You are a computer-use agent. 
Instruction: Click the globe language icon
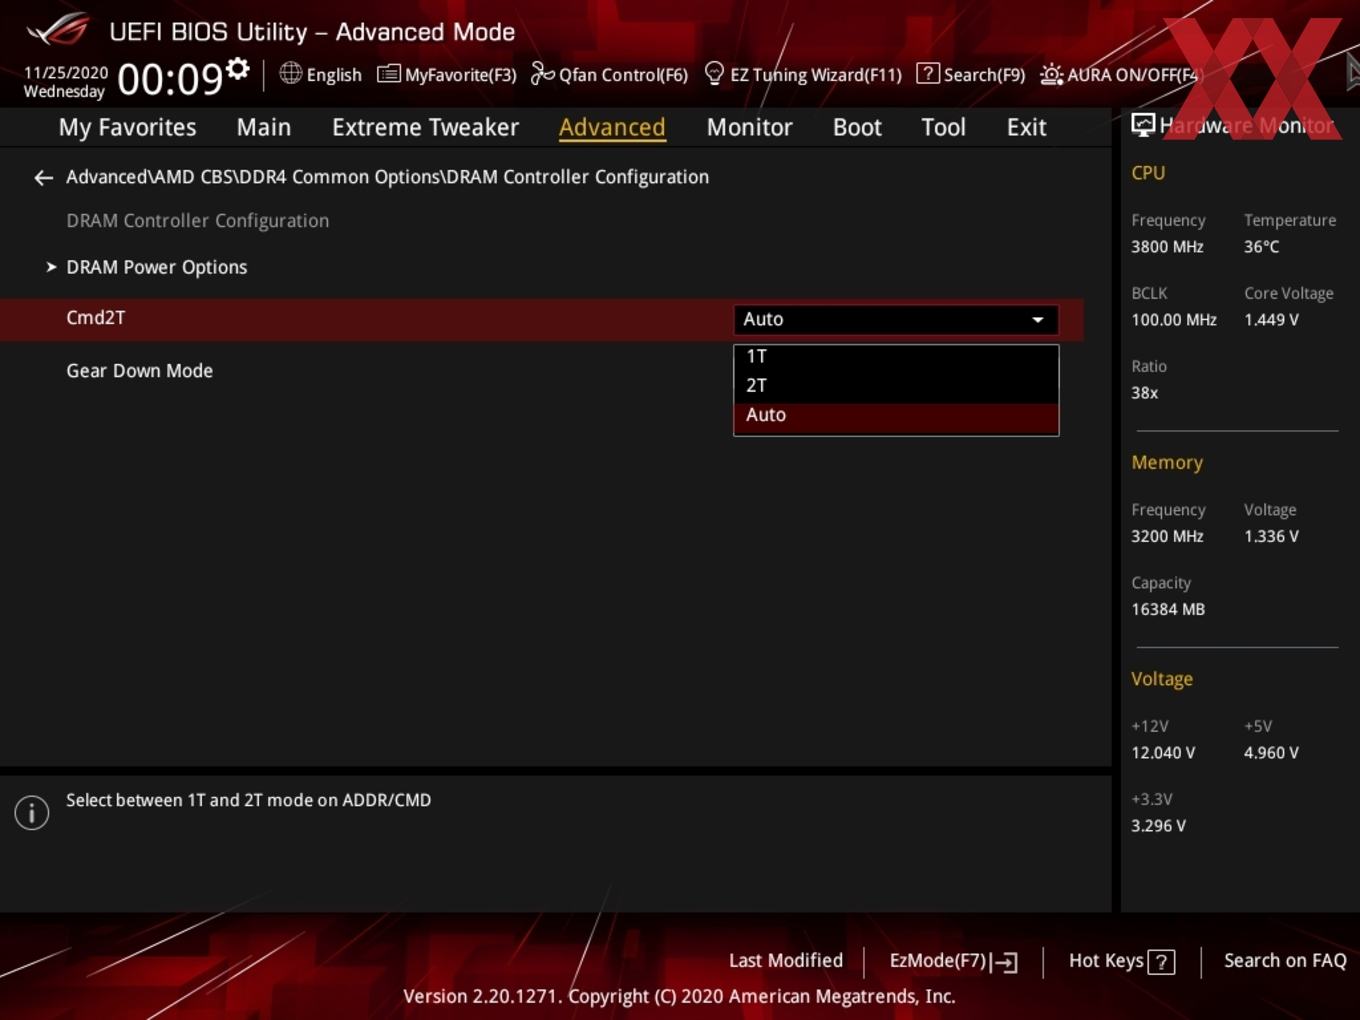(x=290, y=73)
